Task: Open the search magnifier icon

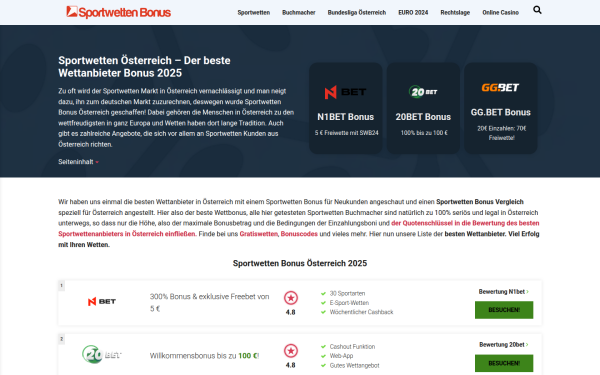Action: click(x=537, y=10)
